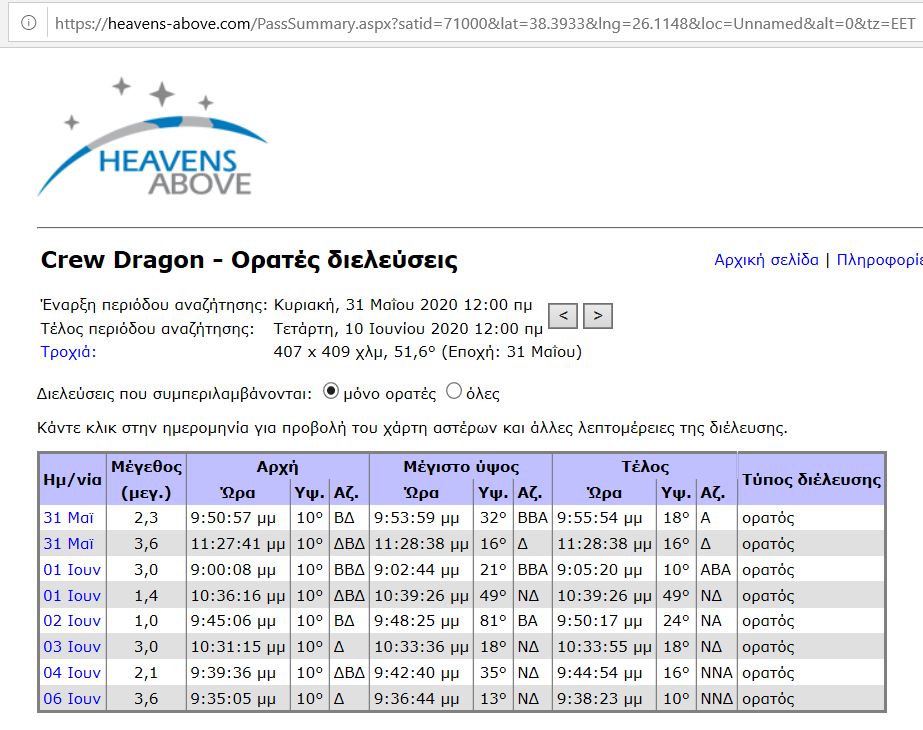This screenshot has width=923, height=730.
Task: Go to next search period with > button
Action: coord(598,316)
